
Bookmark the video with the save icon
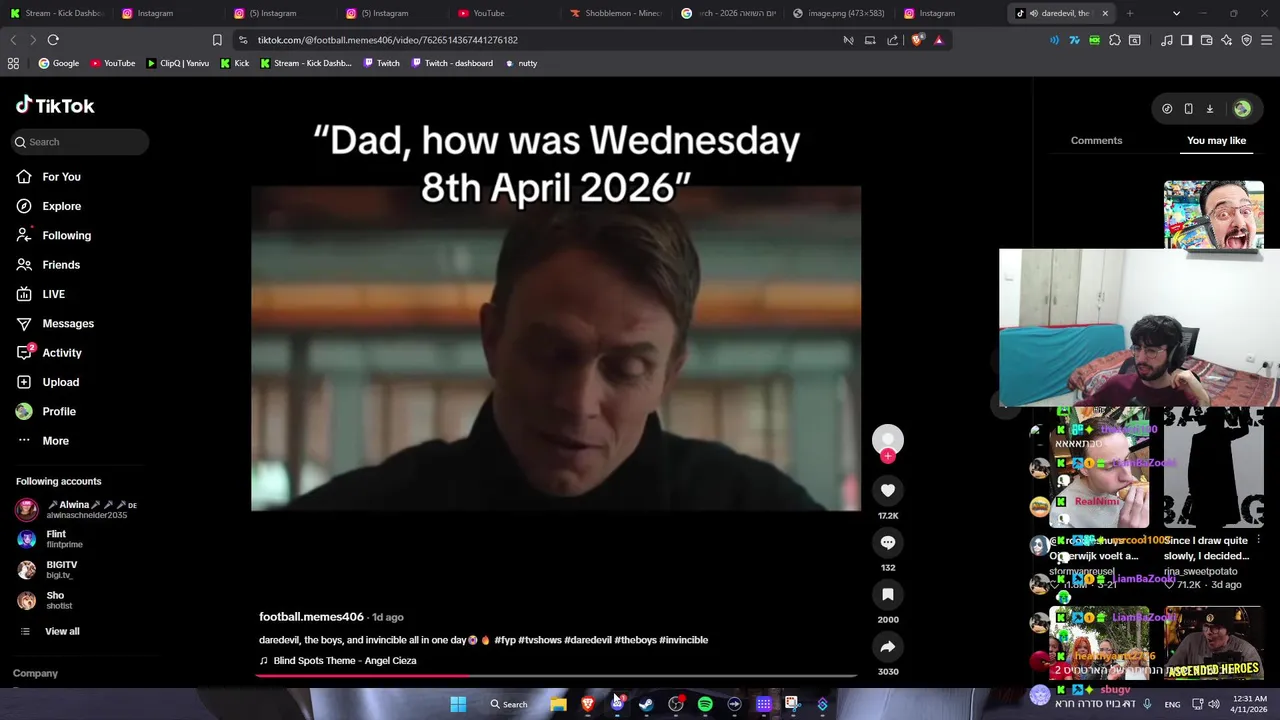887,594
